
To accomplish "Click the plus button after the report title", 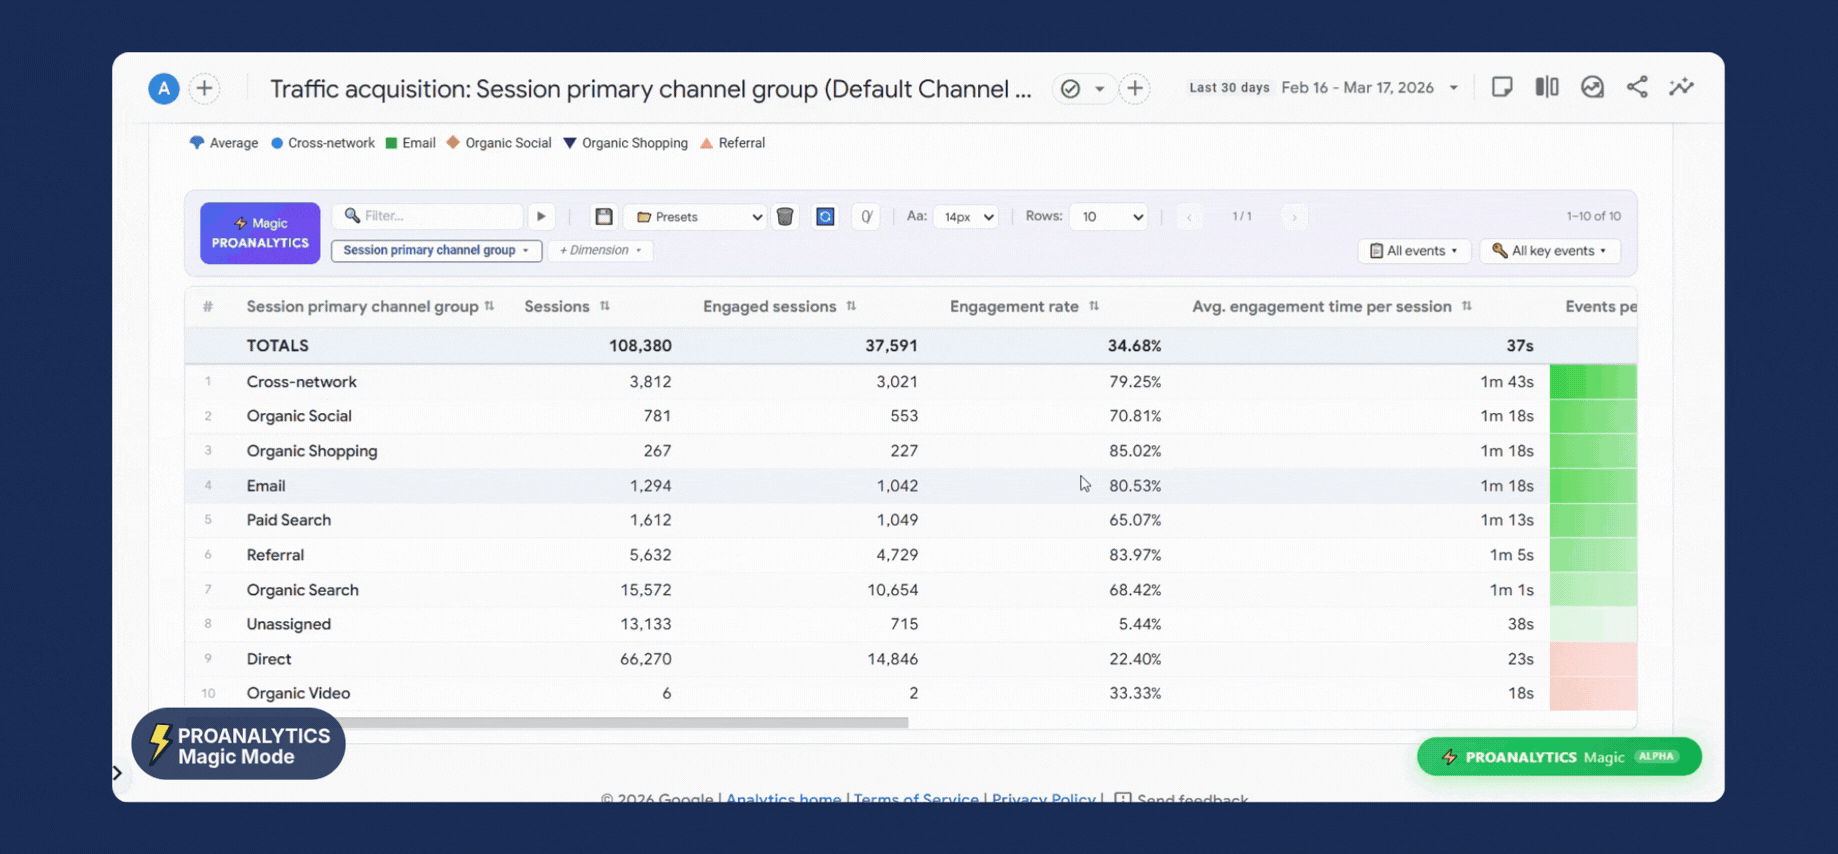I will tap(1135, 89).
